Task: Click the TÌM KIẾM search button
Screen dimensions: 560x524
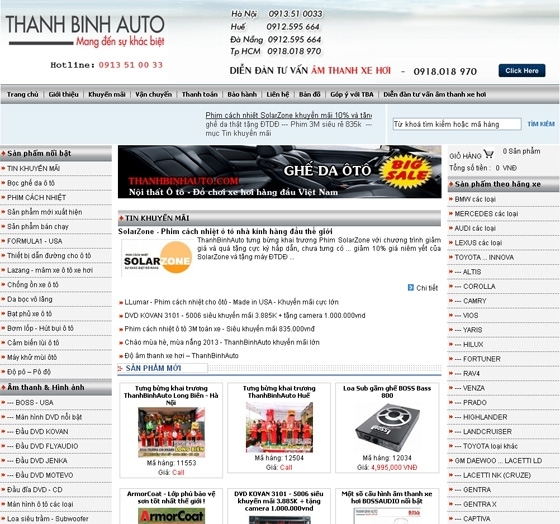Action: (x=541, y=124)
